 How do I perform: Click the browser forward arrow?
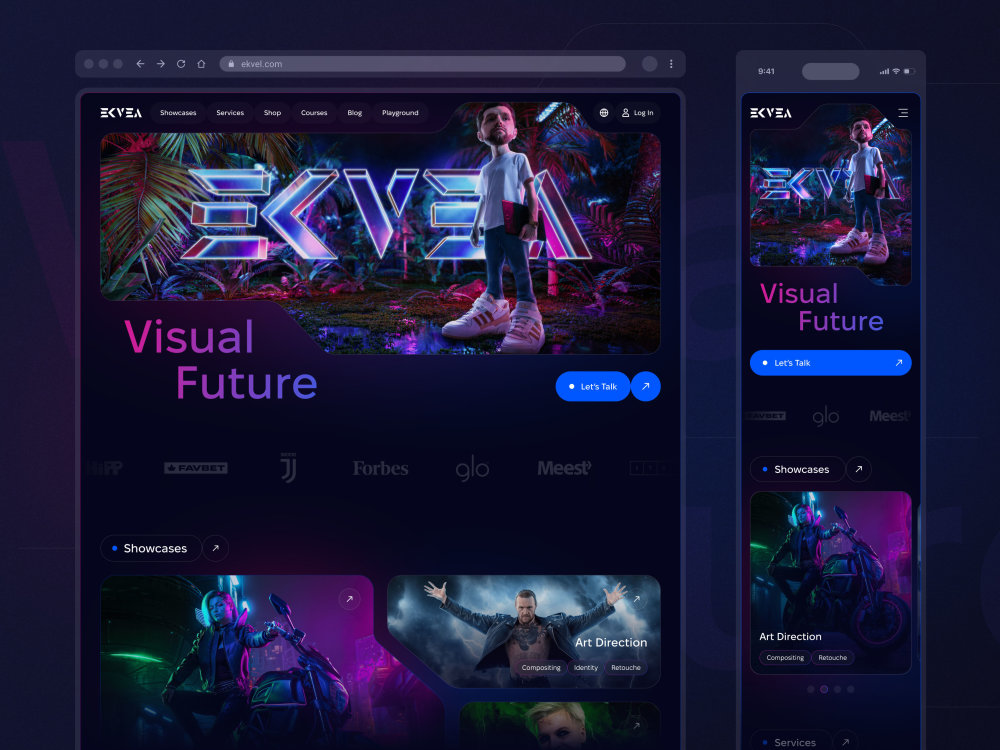tap(161, 64)
